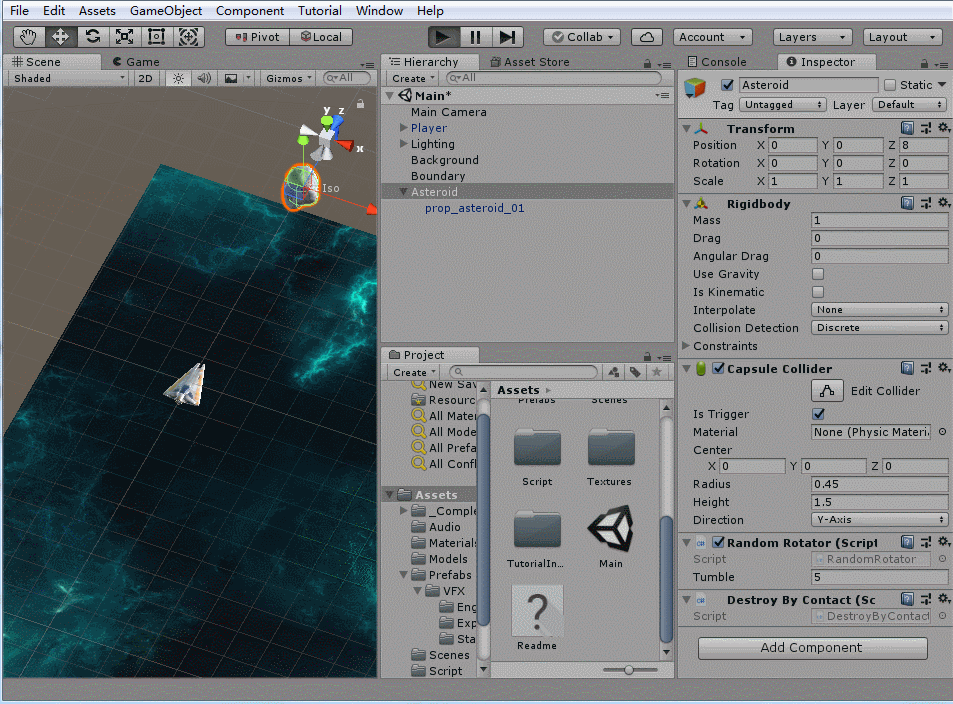This screenshot has height=704, width=953.
Task: Open the Collision Detection dropdown
Action: 879,328
